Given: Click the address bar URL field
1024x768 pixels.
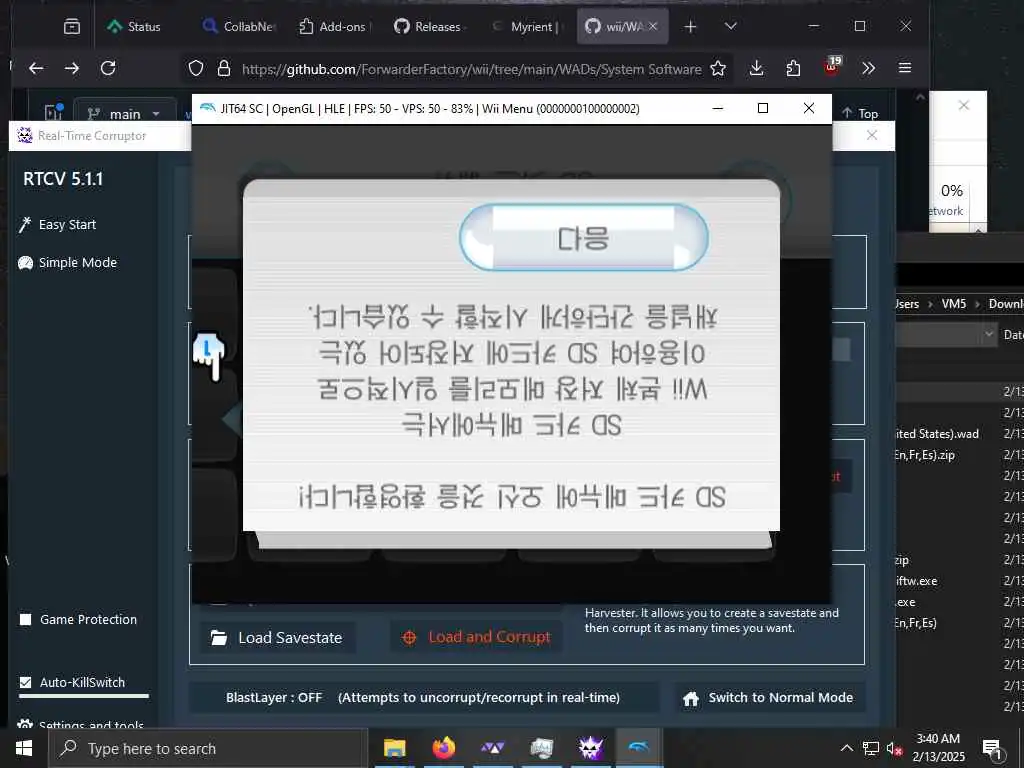Looking at the screenshot, I should [x=472, y=69].
